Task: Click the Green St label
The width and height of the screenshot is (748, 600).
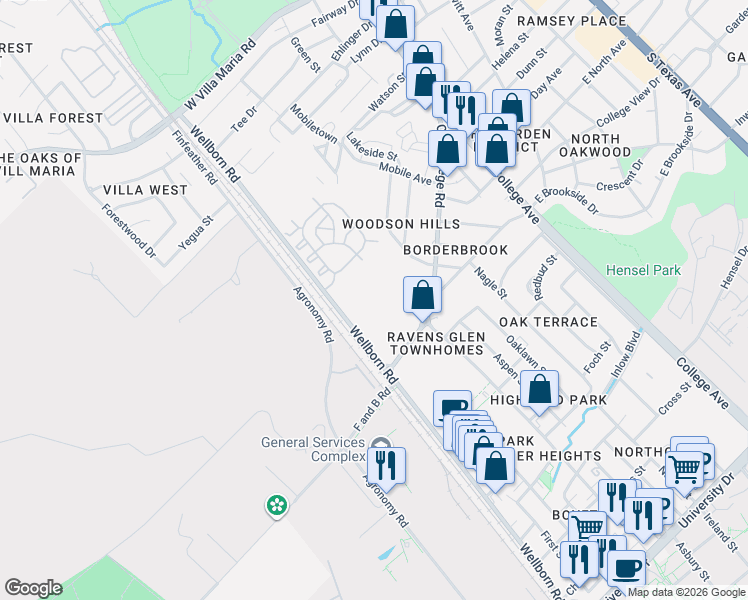Action: [x=305, y=54]
